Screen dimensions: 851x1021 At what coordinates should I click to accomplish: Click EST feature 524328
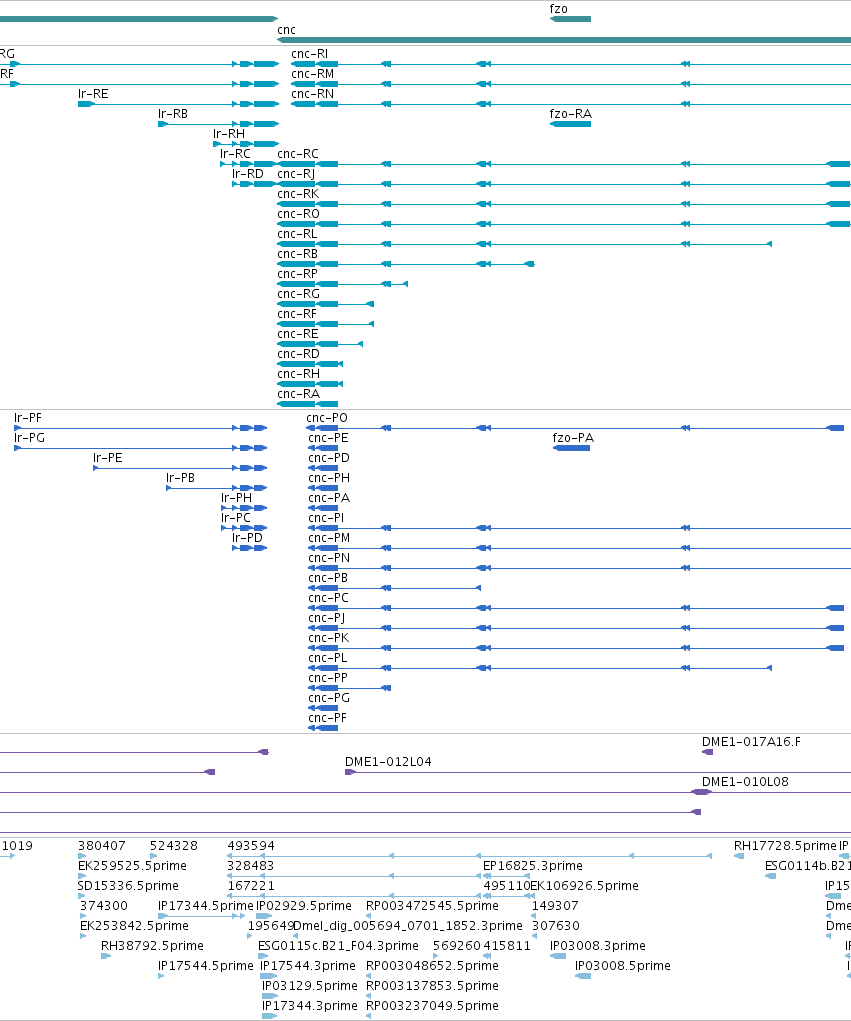(x=174, y=846)
